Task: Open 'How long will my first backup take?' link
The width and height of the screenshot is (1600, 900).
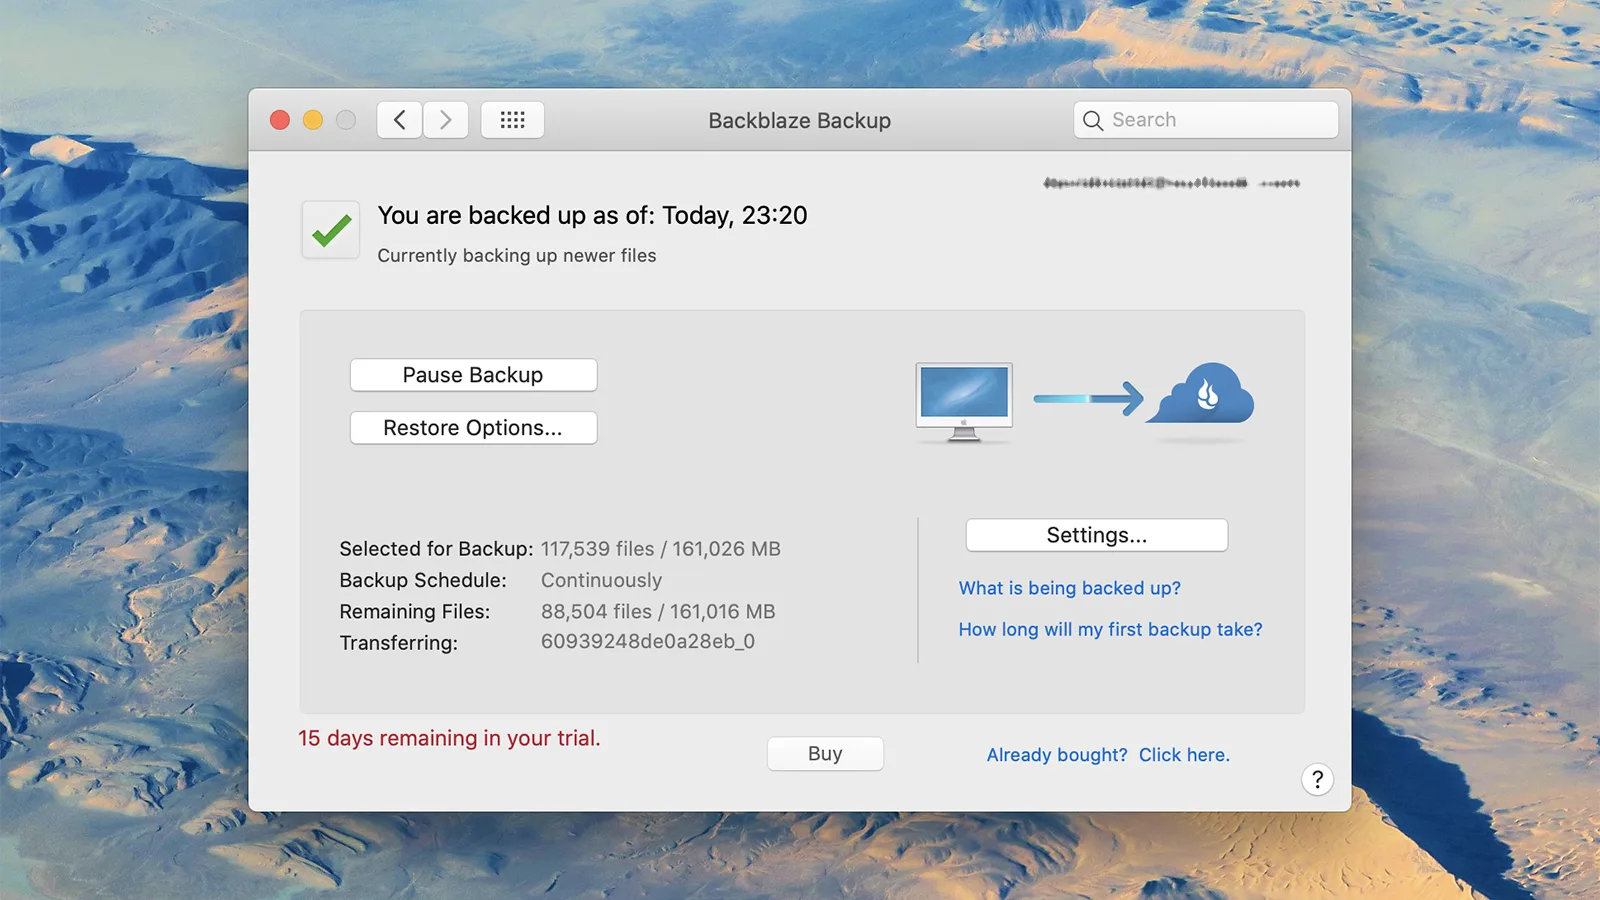Action: (1110, 629)
